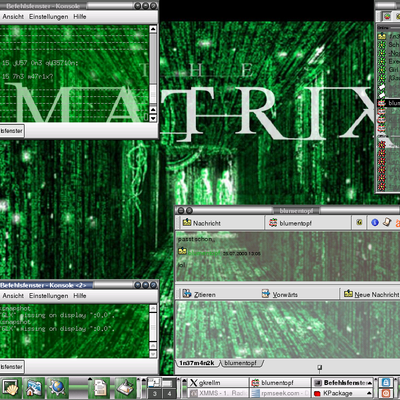Open Einstellungen menu in Konsole <2>
Viewport: 400px width, 400px height.
(48, 296)
